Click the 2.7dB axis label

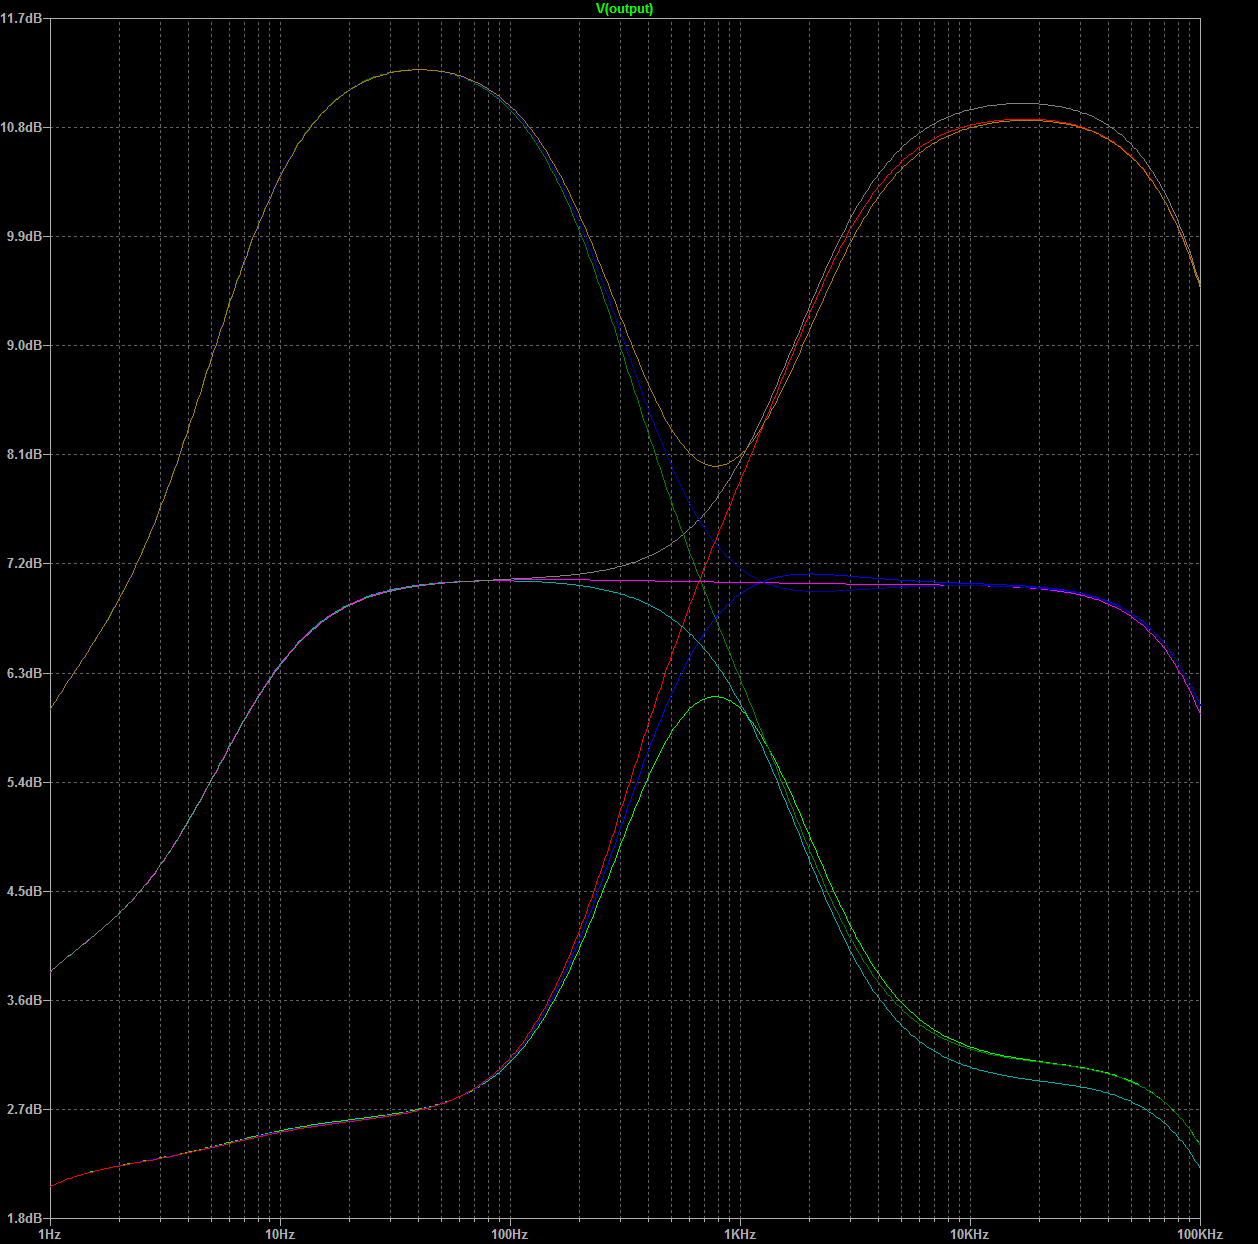25,1110
